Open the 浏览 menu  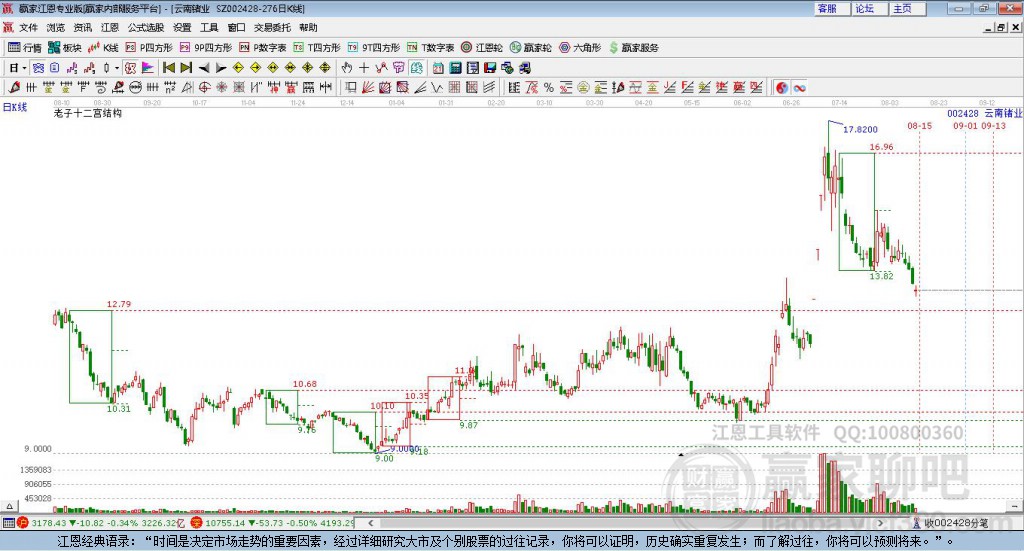(x=56, y=27)
